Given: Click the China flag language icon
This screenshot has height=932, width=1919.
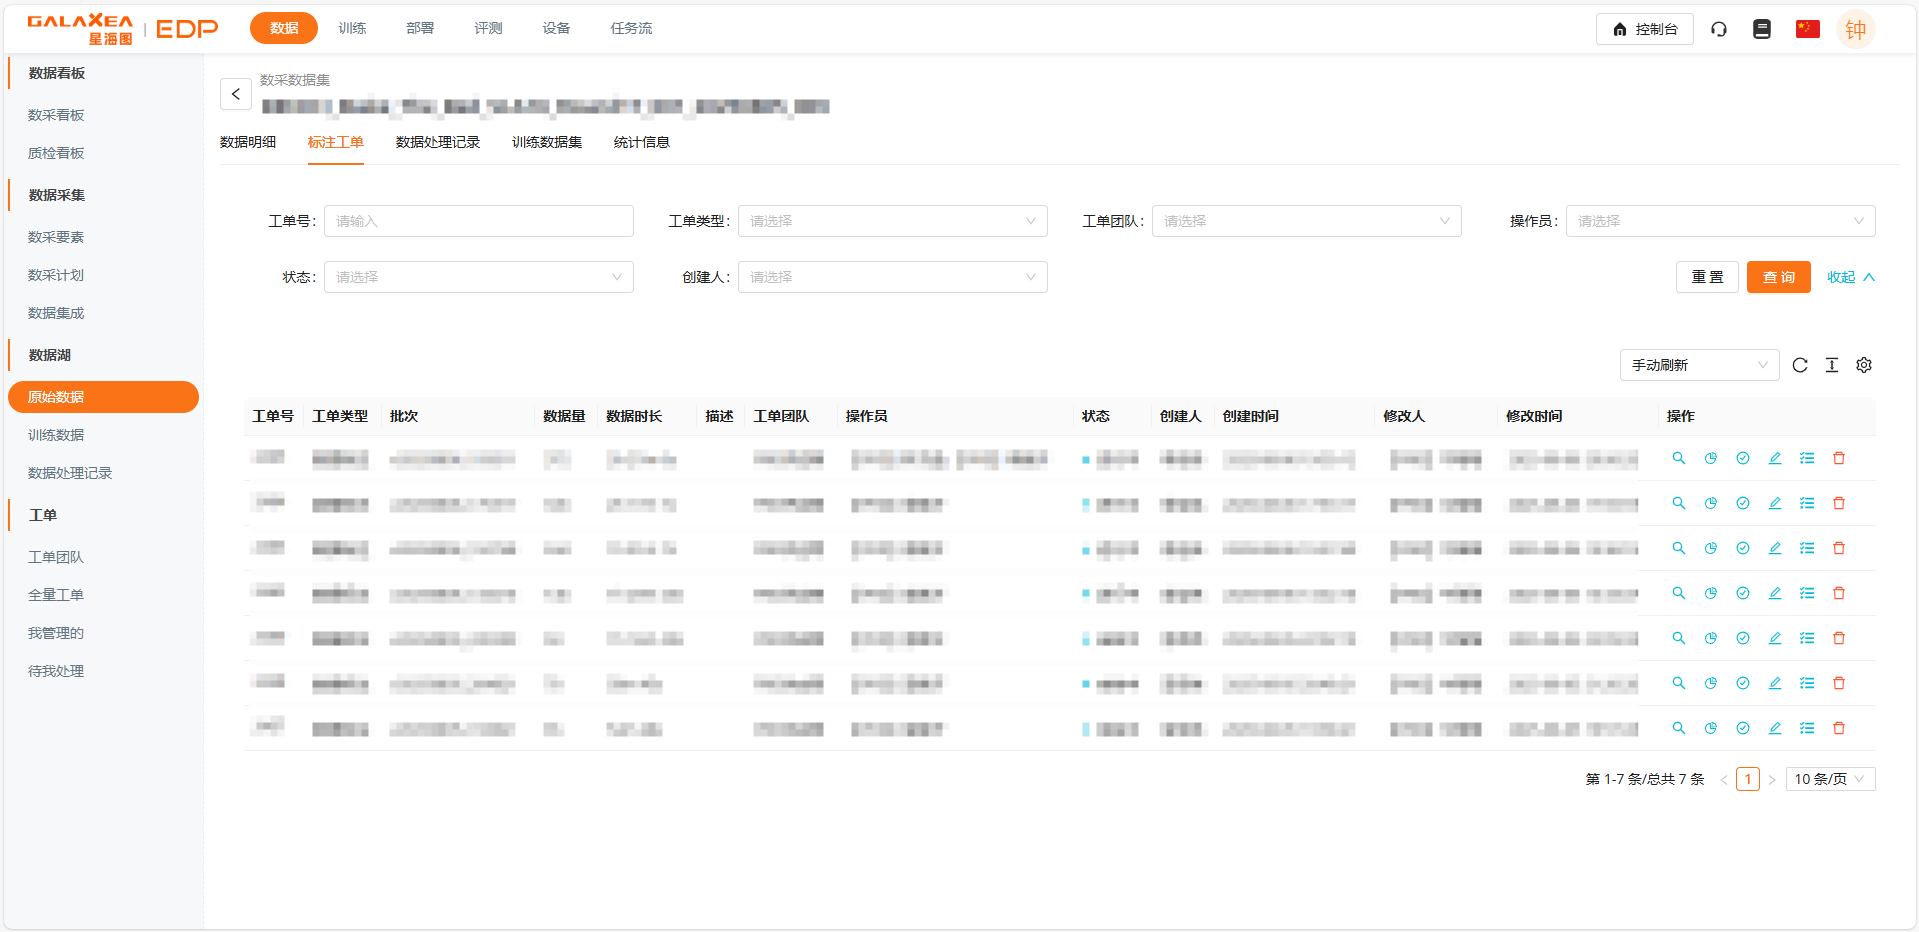Looking at the screenshot, I should (1807, 29).
